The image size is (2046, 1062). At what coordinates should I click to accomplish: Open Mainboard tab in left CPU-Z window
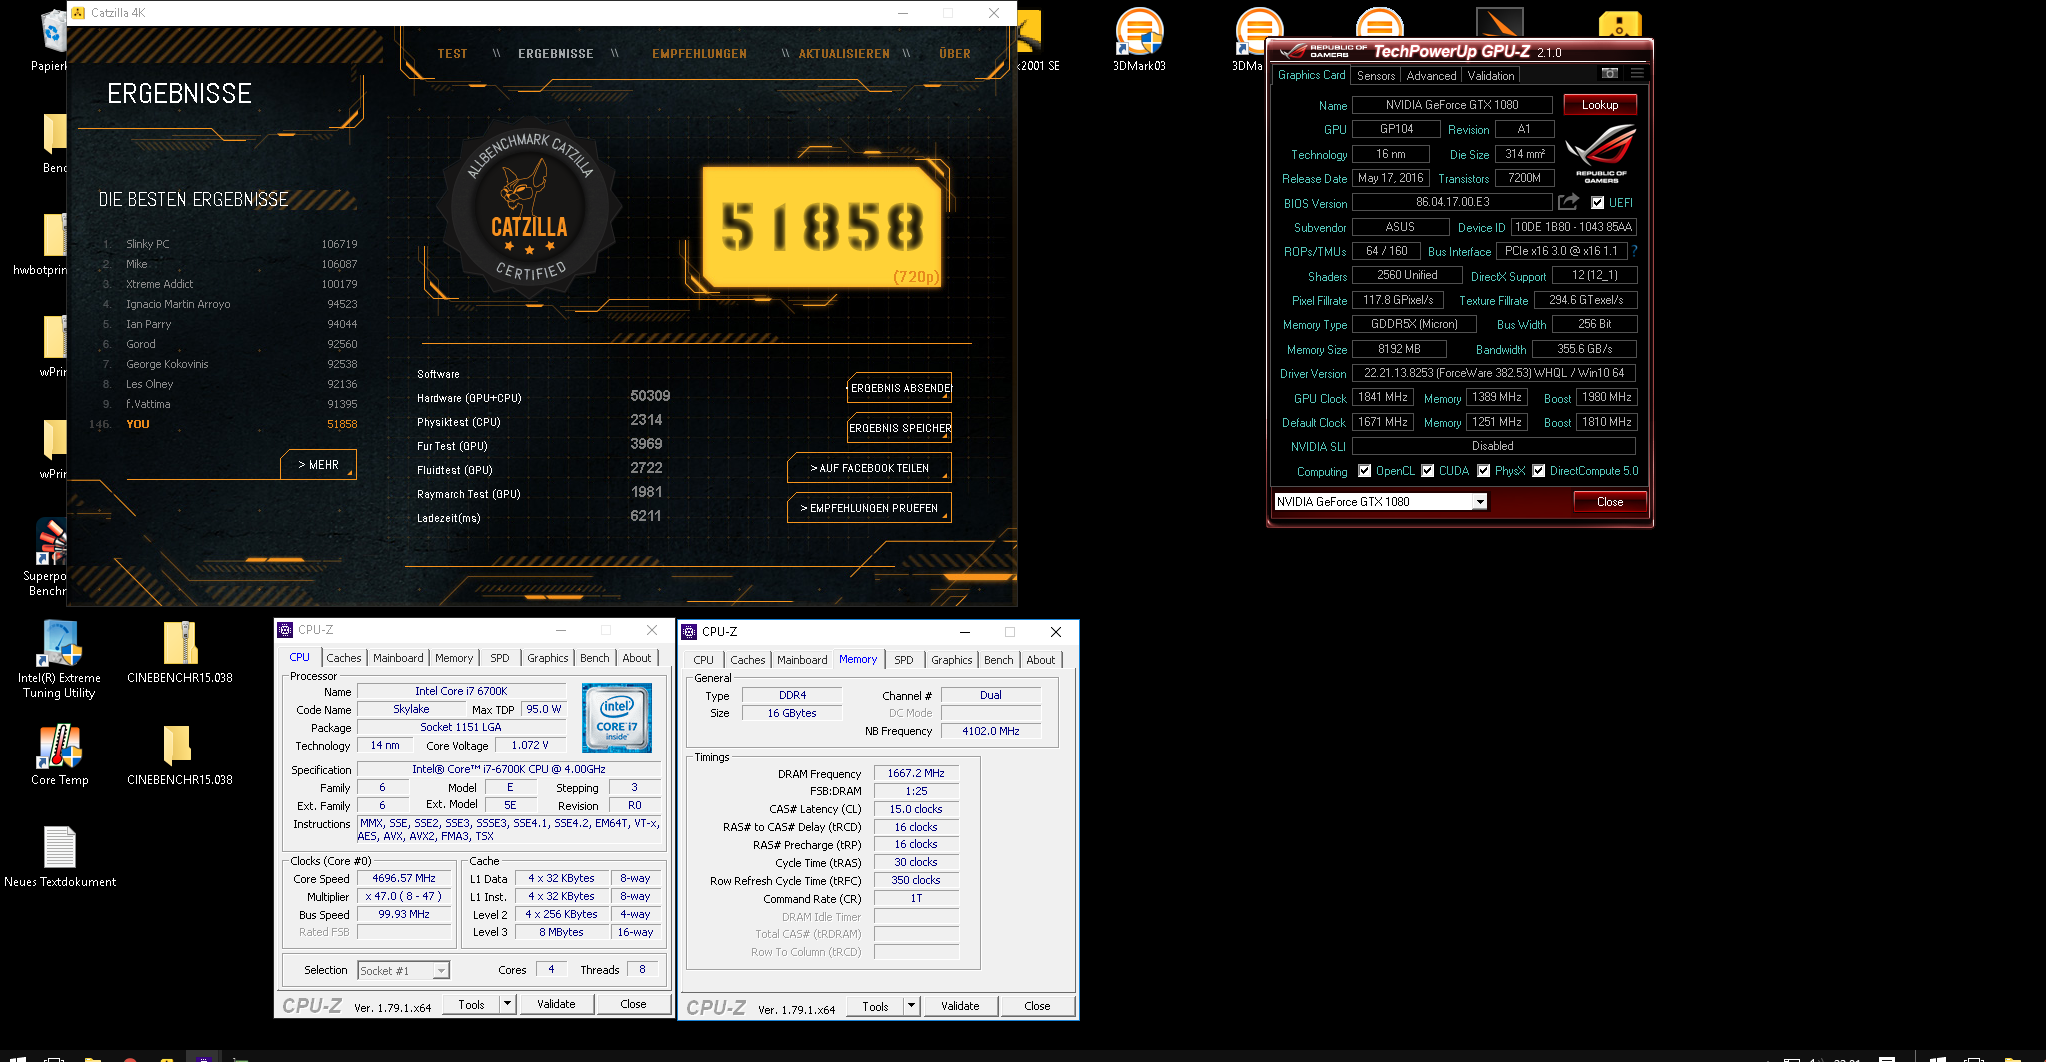click(x=398, y=658)
